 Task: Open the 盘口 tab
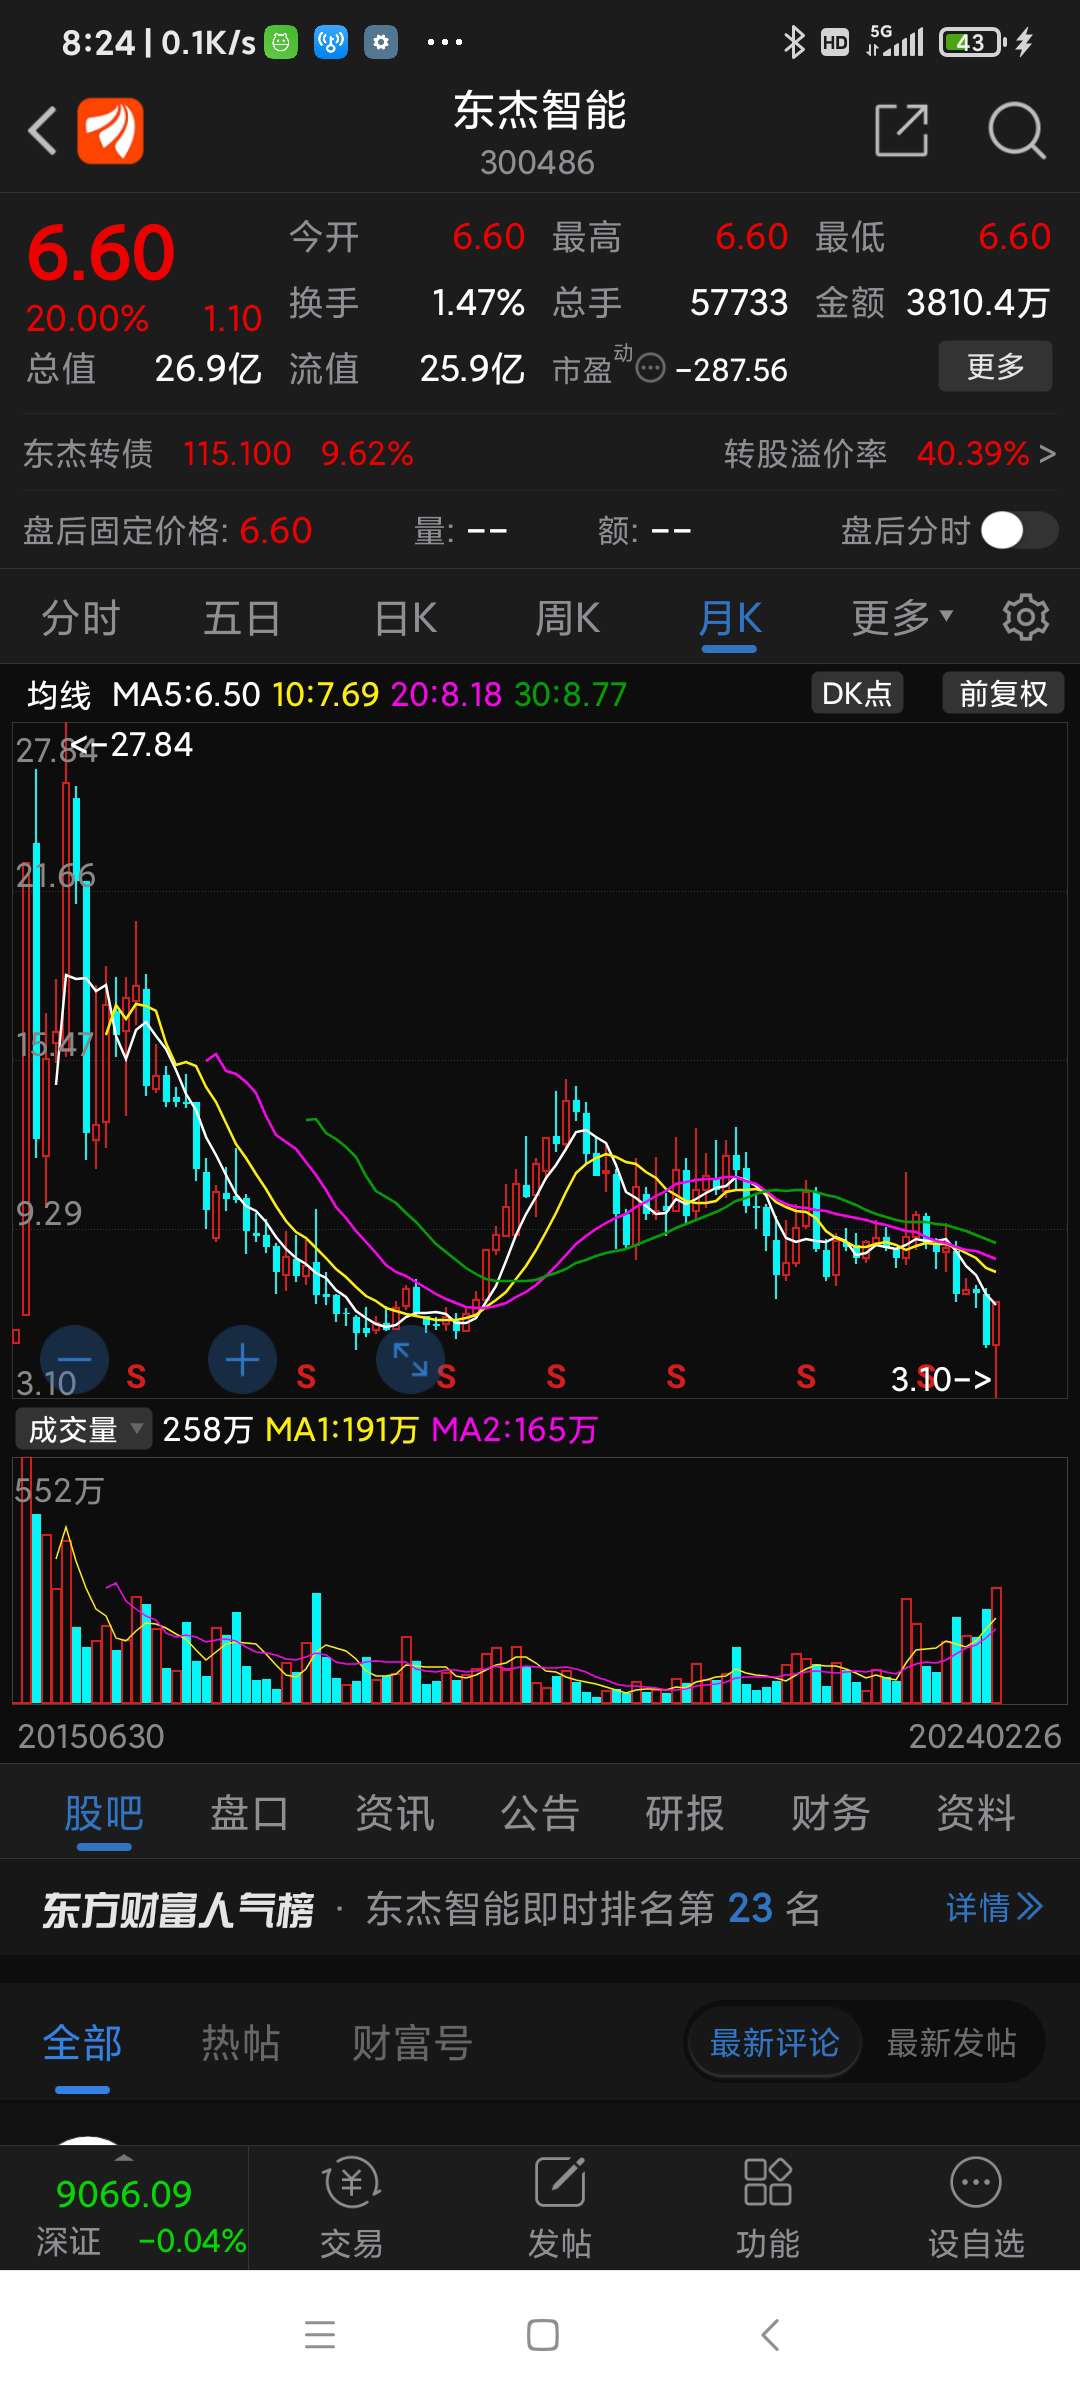(x=249, y=1814)
